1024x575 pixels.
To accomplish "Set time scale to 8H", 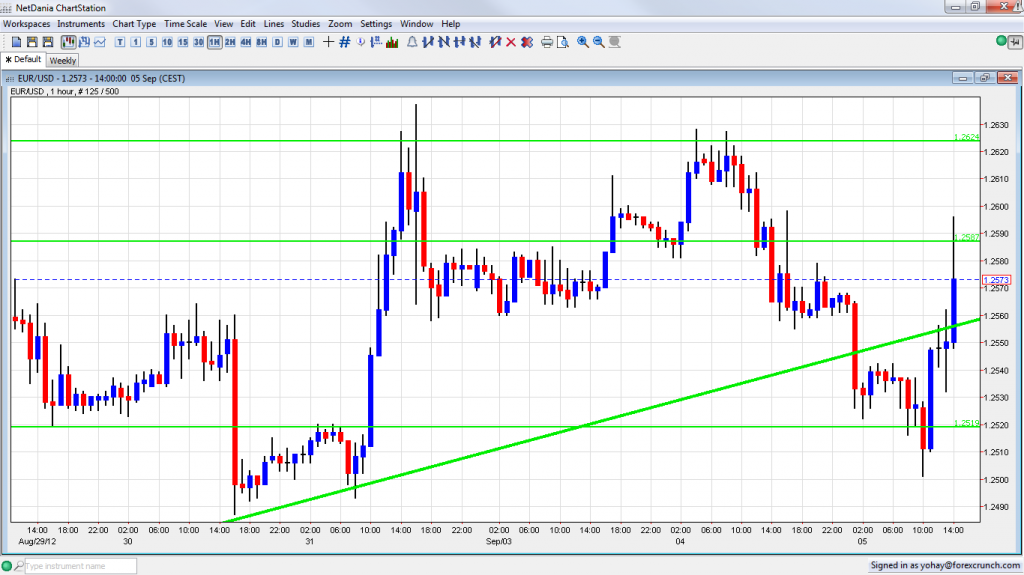I will coord(261,42).
